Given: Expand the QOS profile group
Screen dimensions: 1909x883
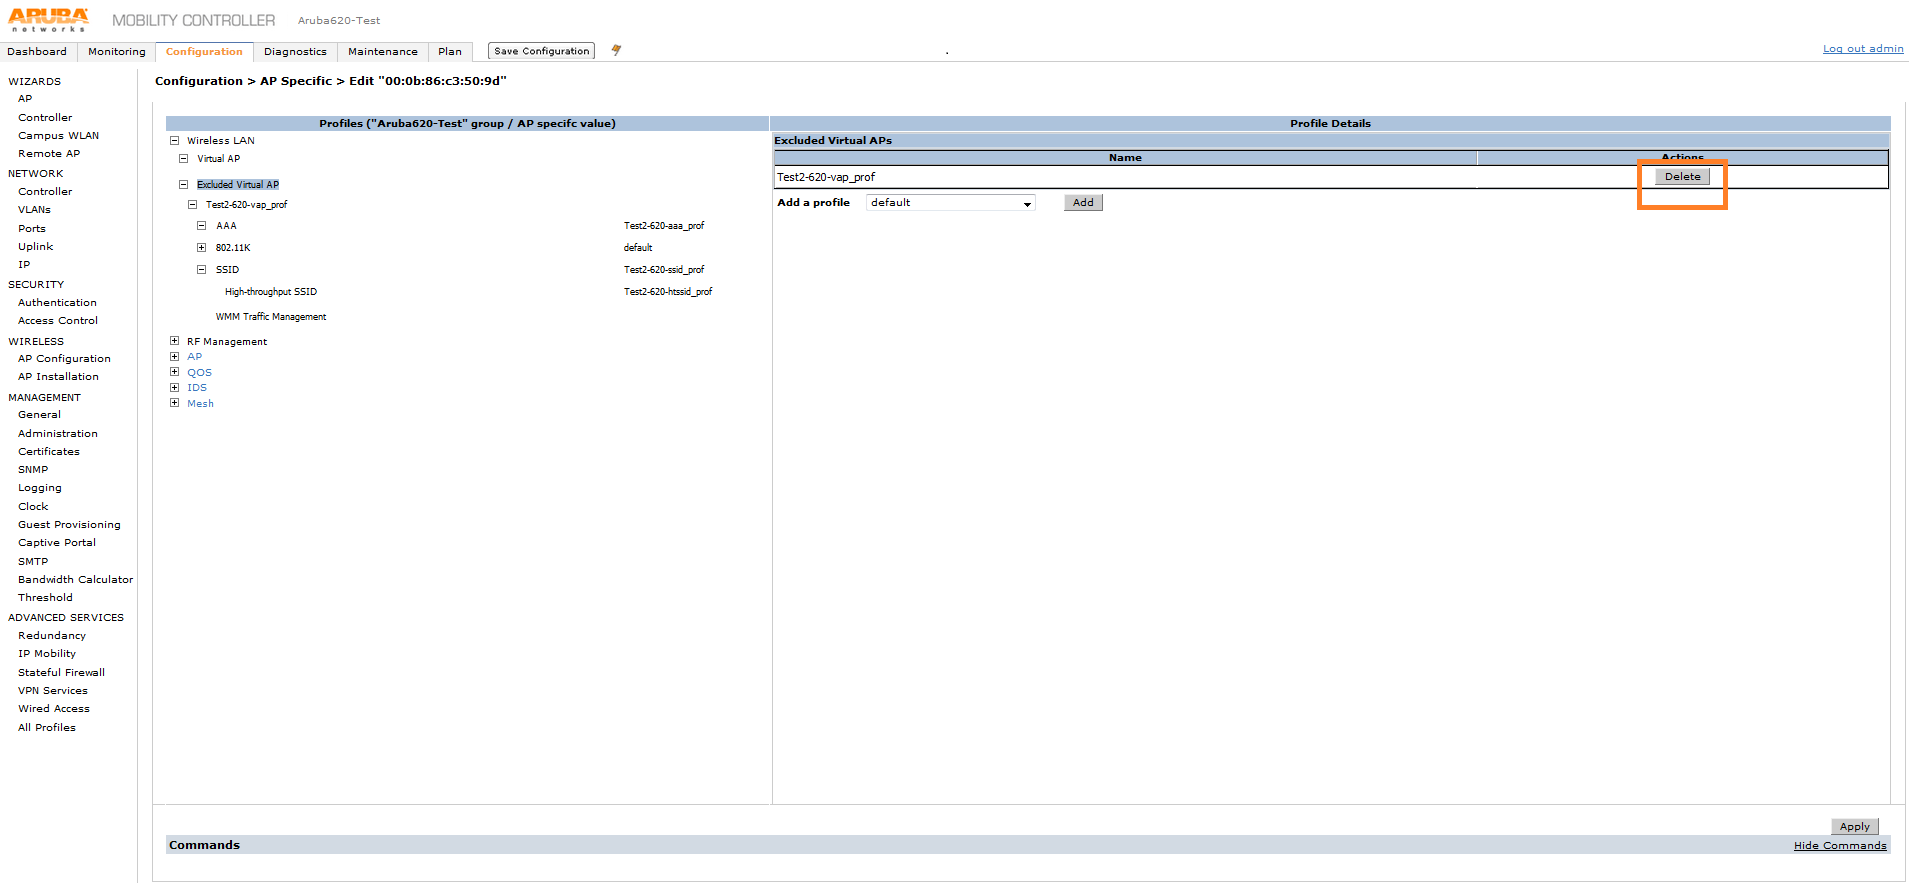Looking at the screenshot, I should [174, 372].
